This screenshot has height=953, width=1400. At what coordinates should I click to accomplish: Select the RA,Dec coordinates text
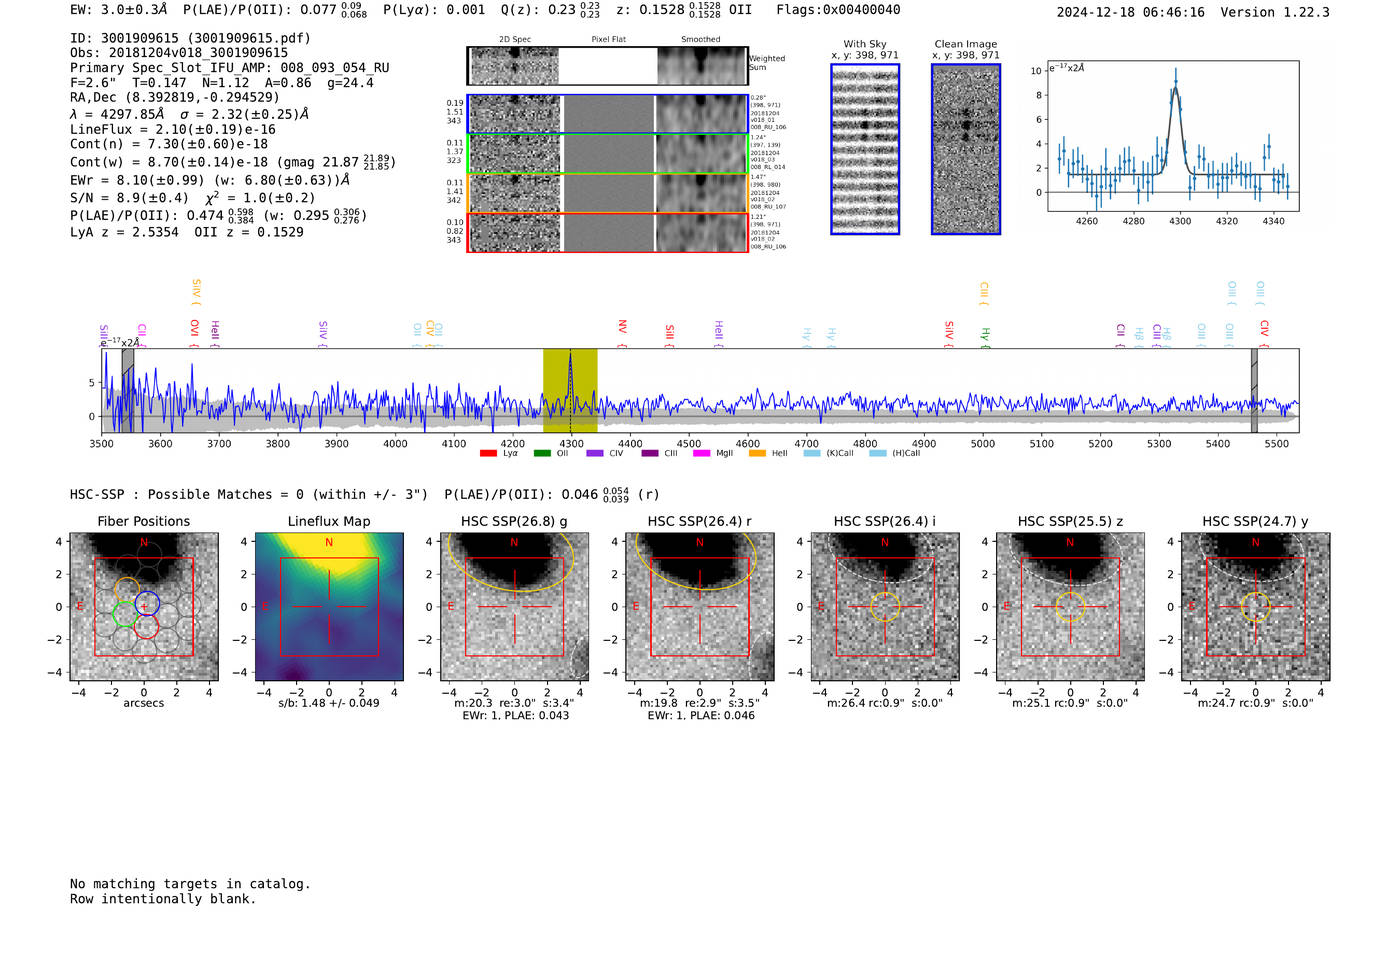(x=175, y=97)
